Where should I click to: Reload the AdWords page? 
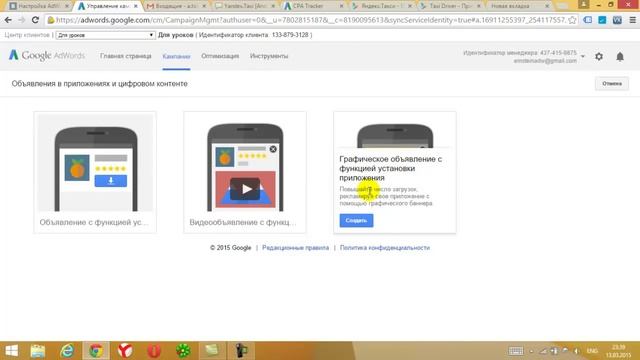[x=35, y=20]
